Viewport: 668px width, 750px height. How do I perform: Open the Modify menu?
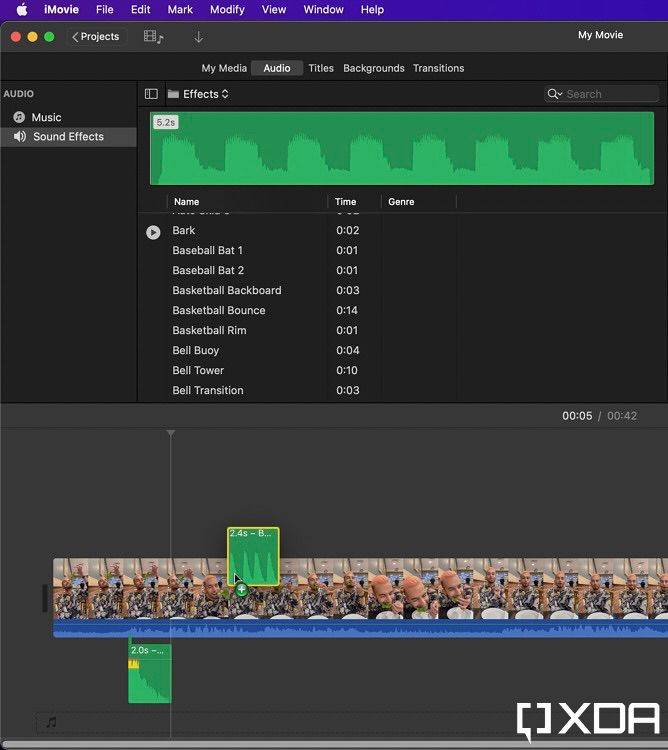[227, 10]
